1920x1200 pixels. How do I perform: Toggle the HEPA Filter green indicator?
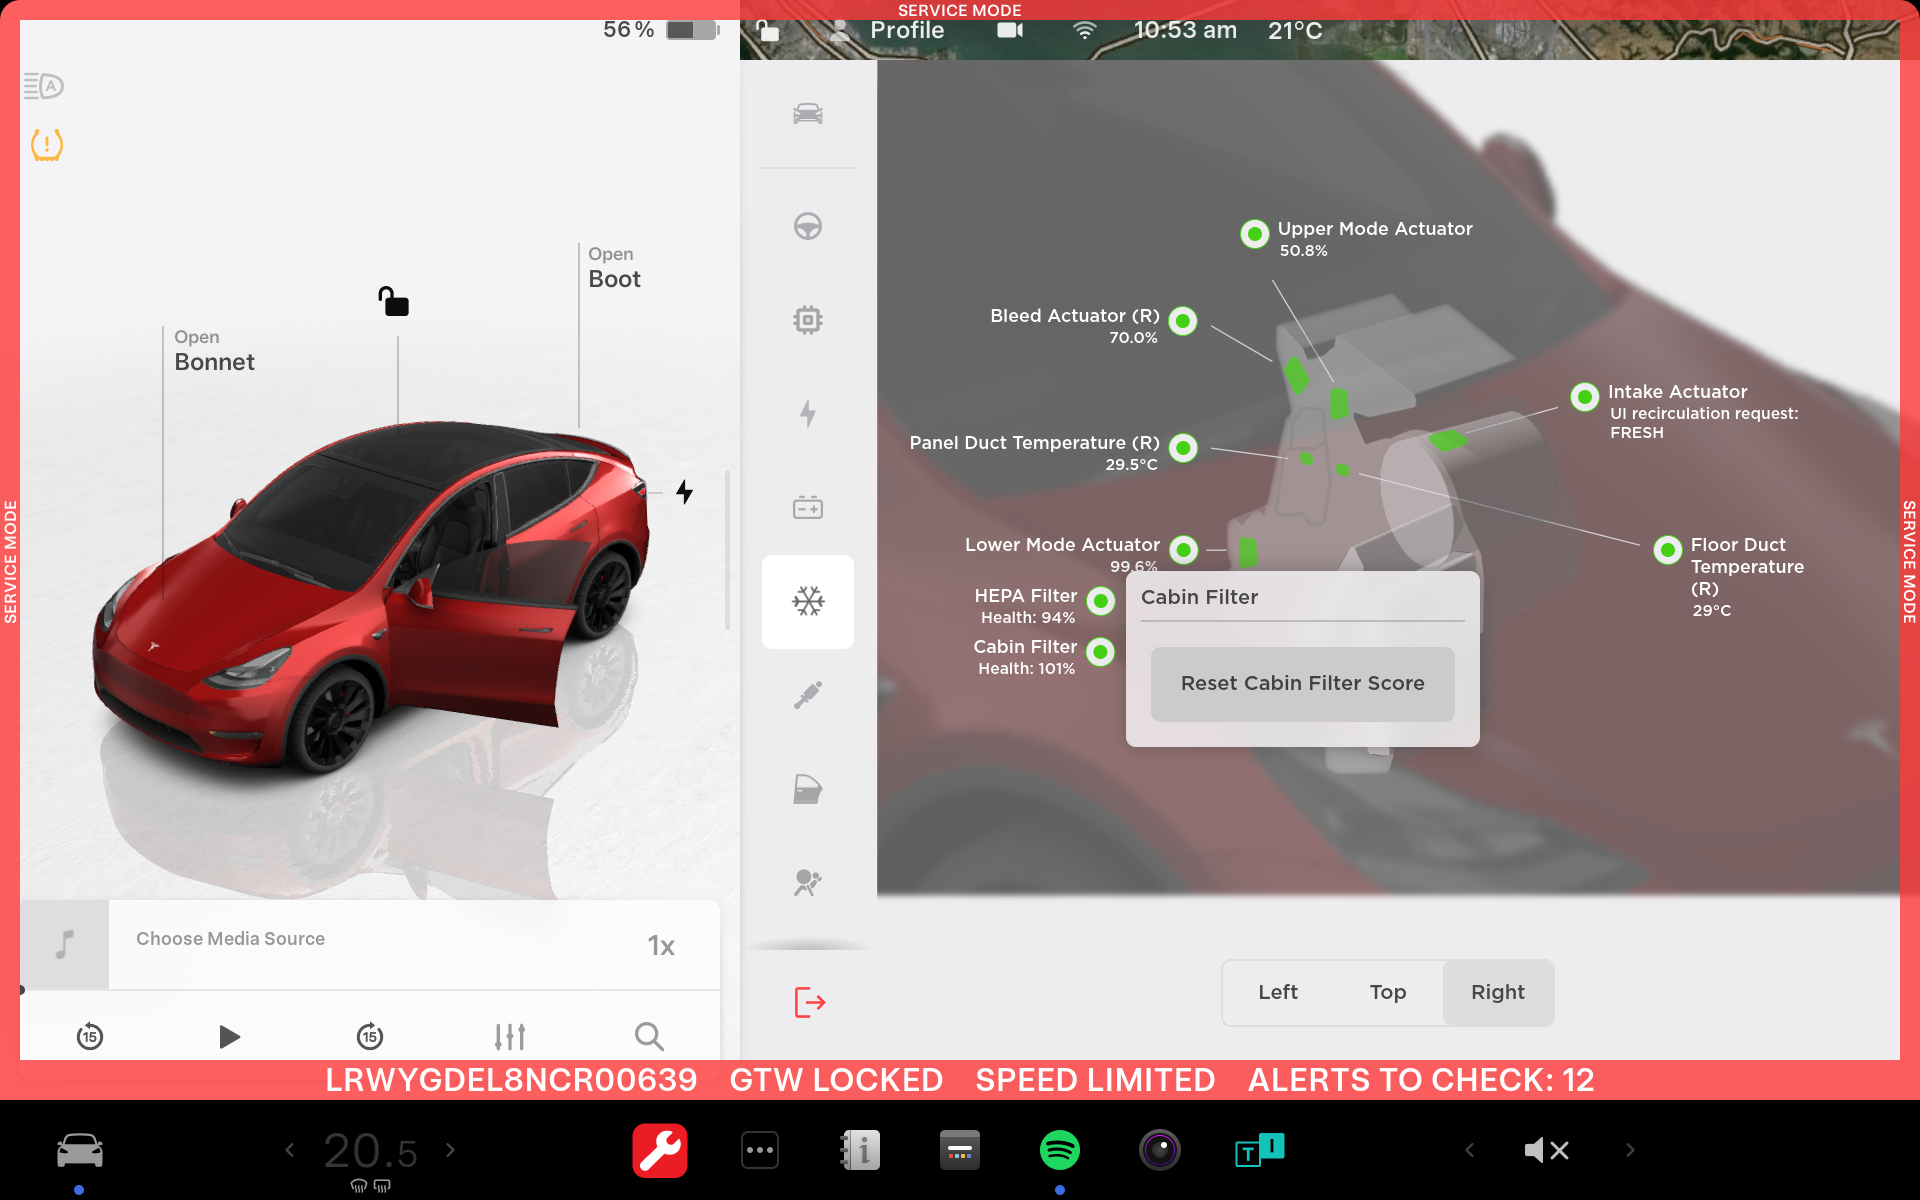(x=1101, y=601)
